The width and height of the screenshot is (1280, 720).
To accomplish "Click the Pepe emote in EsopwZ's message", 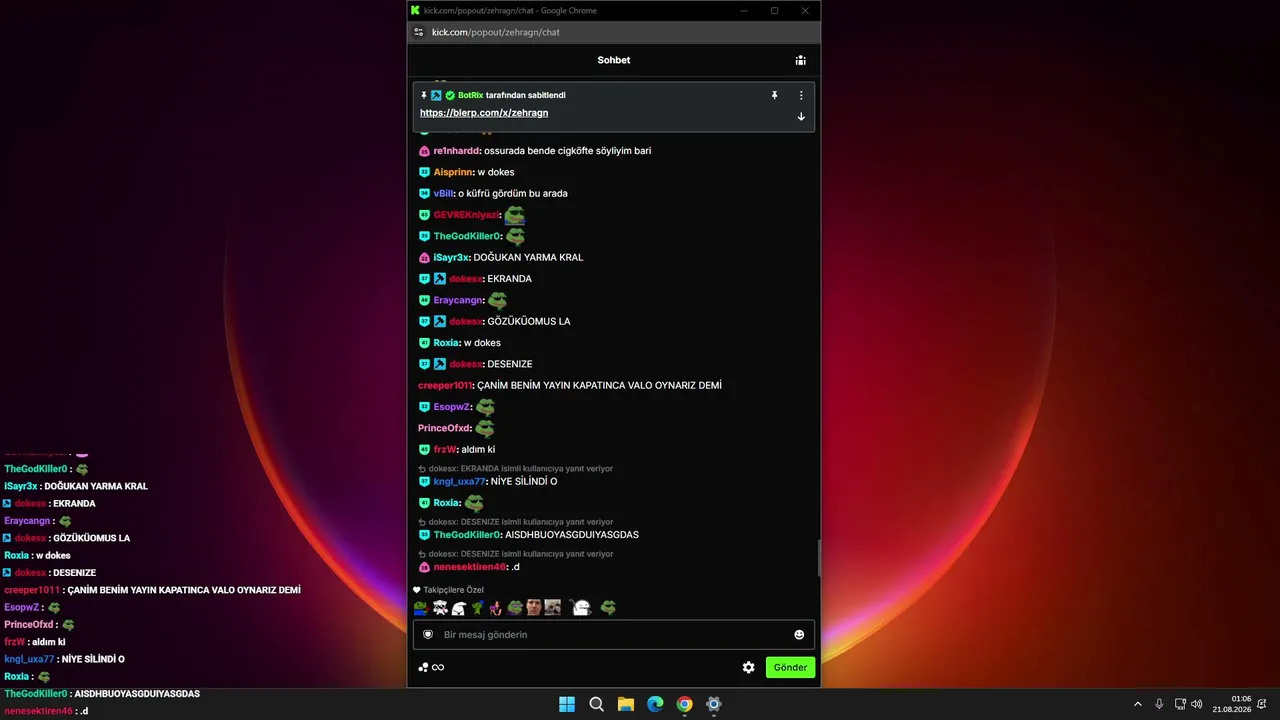I will (485, 407).
